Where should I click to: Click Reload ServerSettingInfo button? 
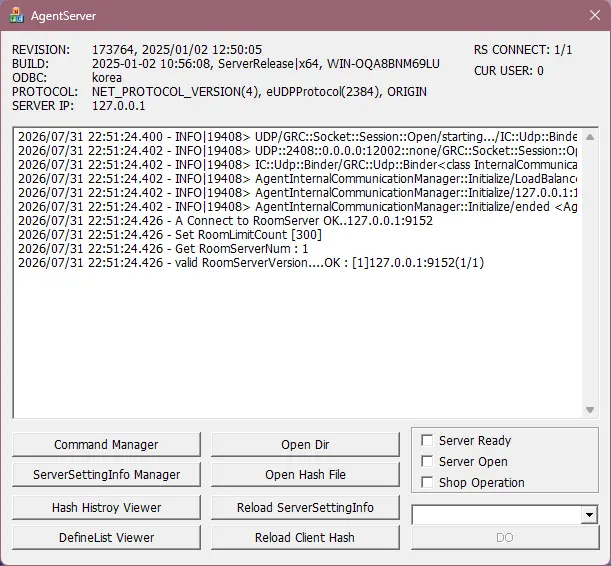tap(305, 508)
